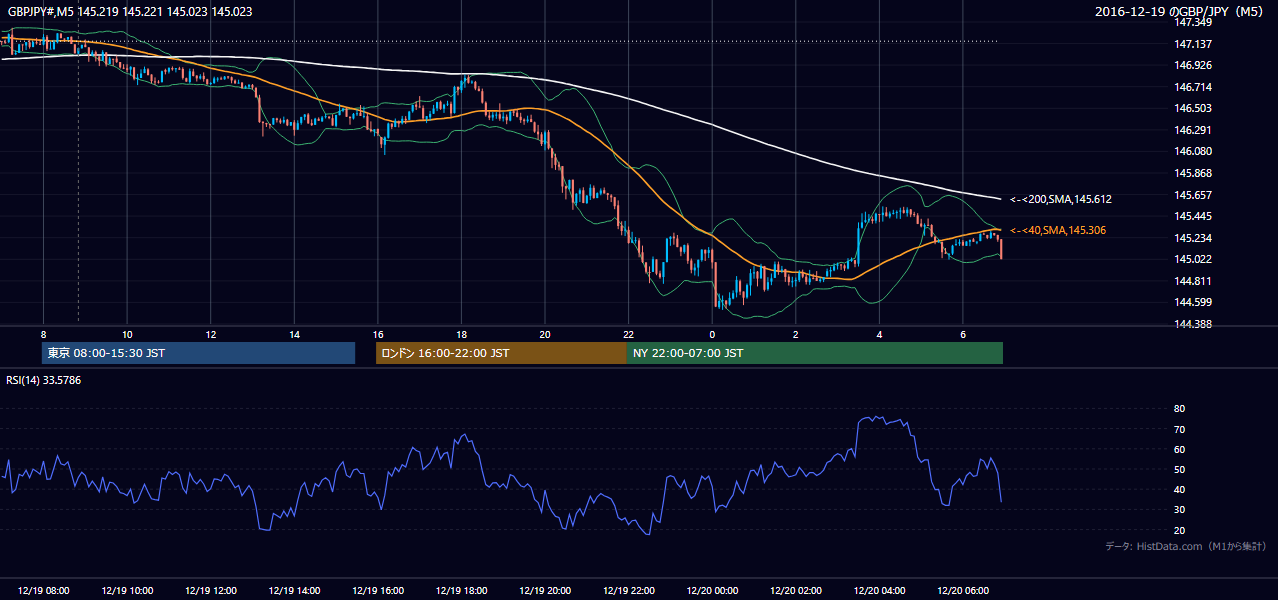Click price axis value 145.022
1278x600 pixels.
[1193, 259]
